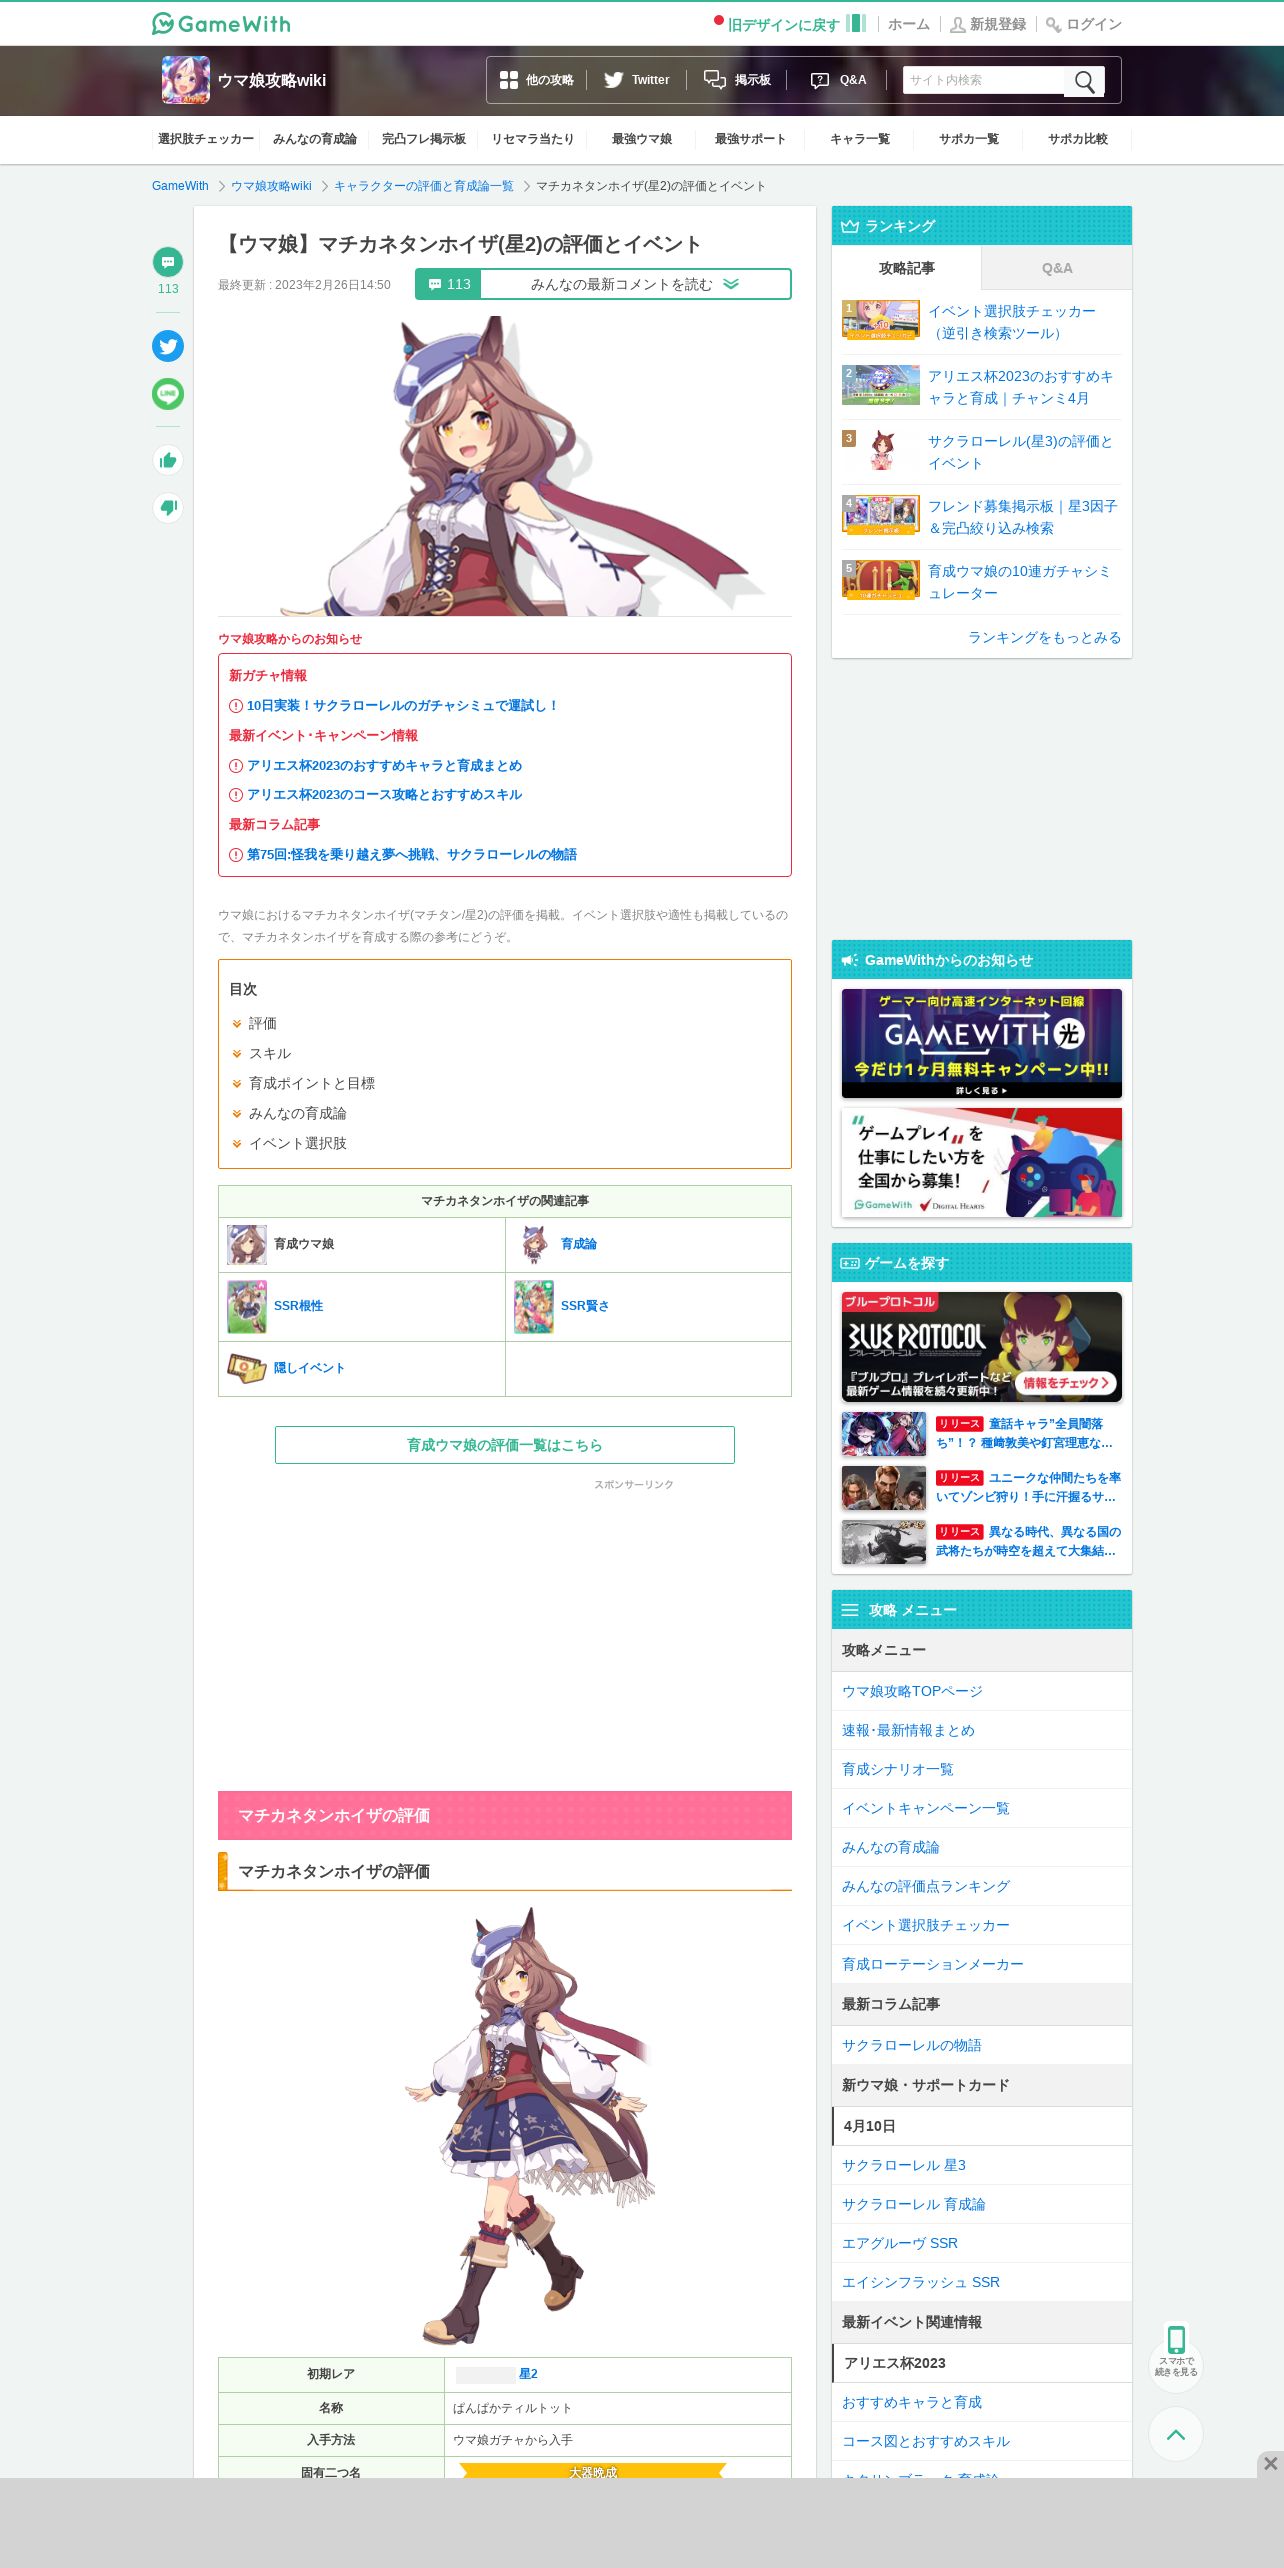The height and width of the screenshot is (2568, 1284).
Task: Click キャラクターの評価と育成論一覧 breadcrumb
Action: click(424, 186)
